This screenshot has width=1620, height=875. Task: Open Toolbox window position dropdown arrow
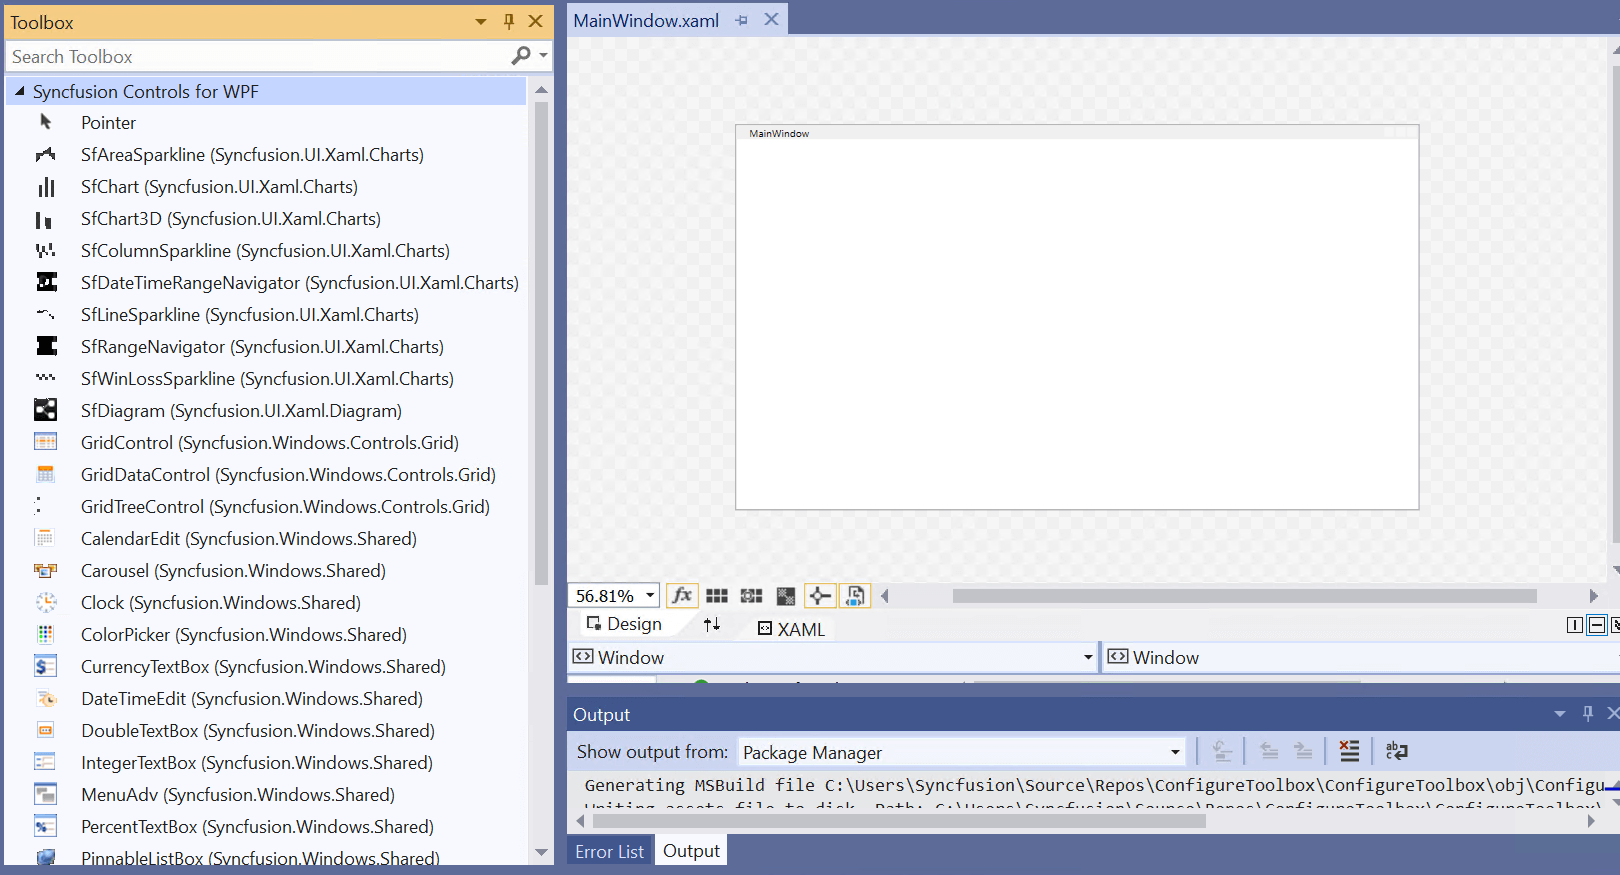click(x=481, y=21)
